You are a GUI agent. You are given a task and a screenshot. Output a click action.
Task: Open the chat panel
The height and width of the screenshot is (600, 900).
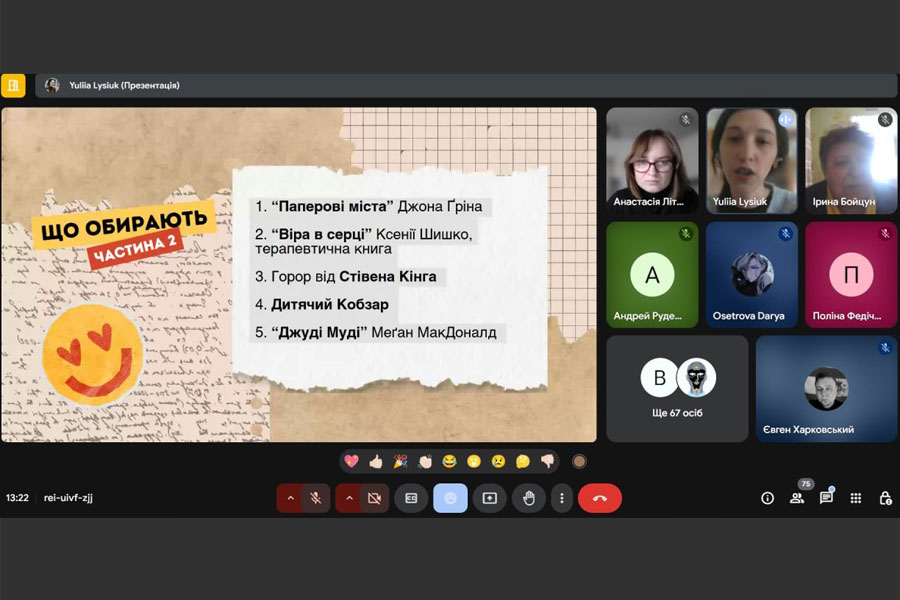[x=826, y=497]
